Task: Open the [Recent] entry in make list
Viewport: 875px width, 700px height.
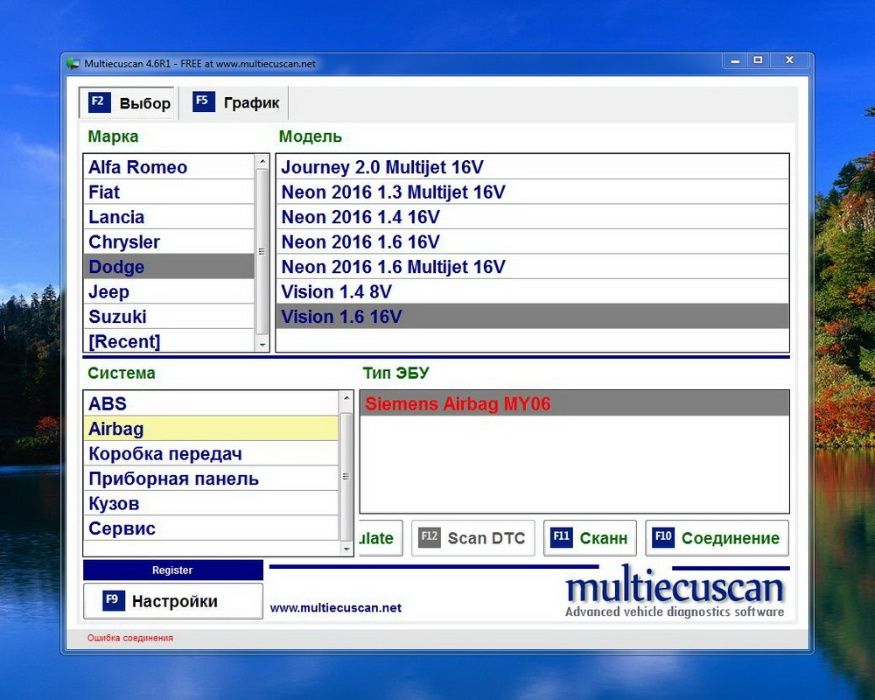Action: (x=169, y=341)
